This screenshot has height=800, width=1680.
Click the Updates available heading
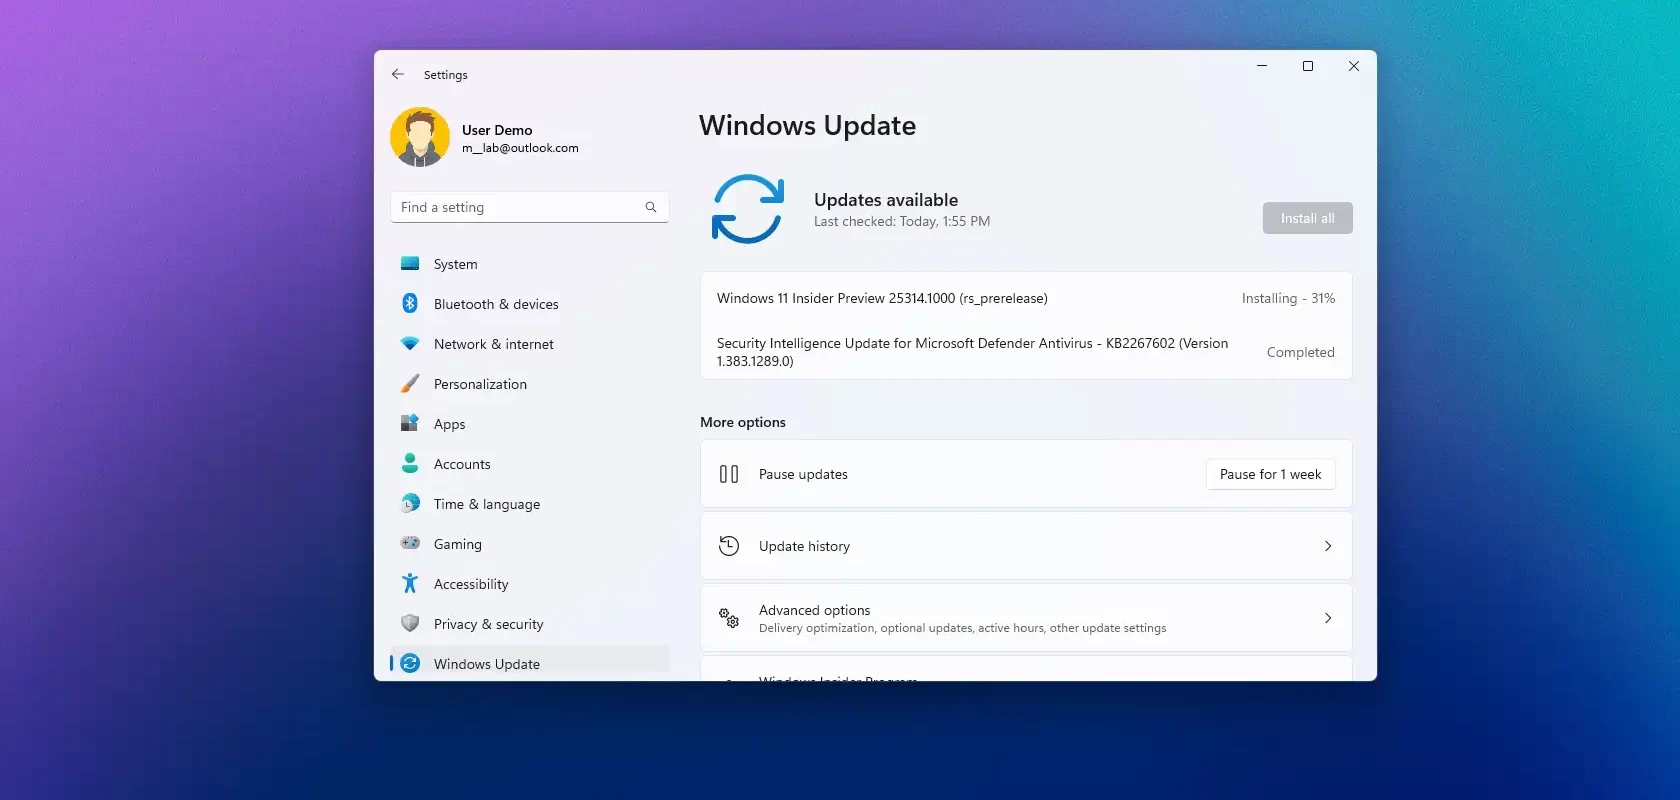coord(886,200)
